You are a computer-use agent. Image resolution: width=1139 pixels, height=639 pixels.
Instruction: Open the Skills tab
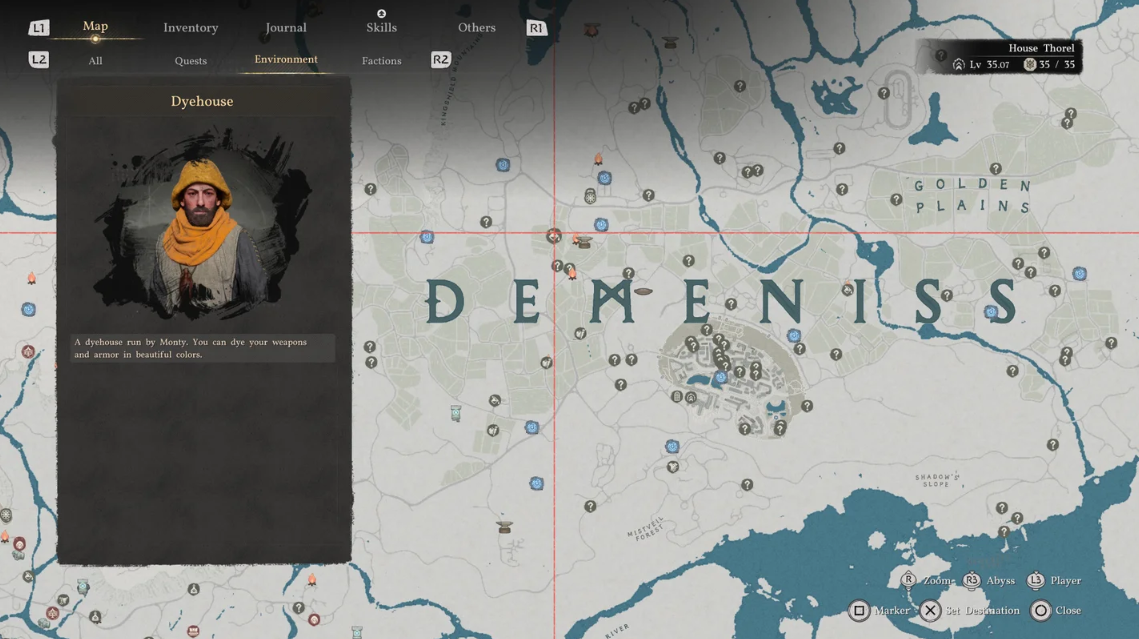coord(381,28)
